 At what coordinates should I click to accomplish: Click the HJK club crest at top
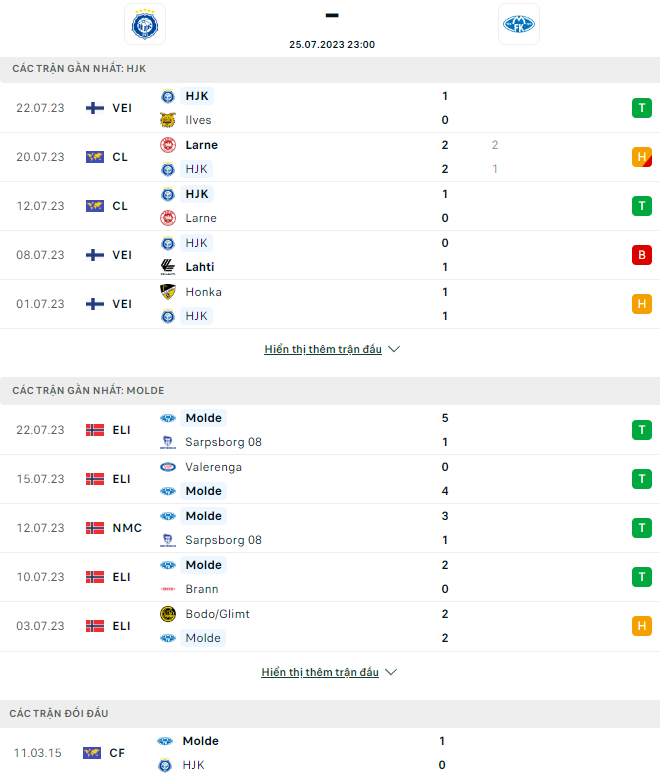click(145, 24)
